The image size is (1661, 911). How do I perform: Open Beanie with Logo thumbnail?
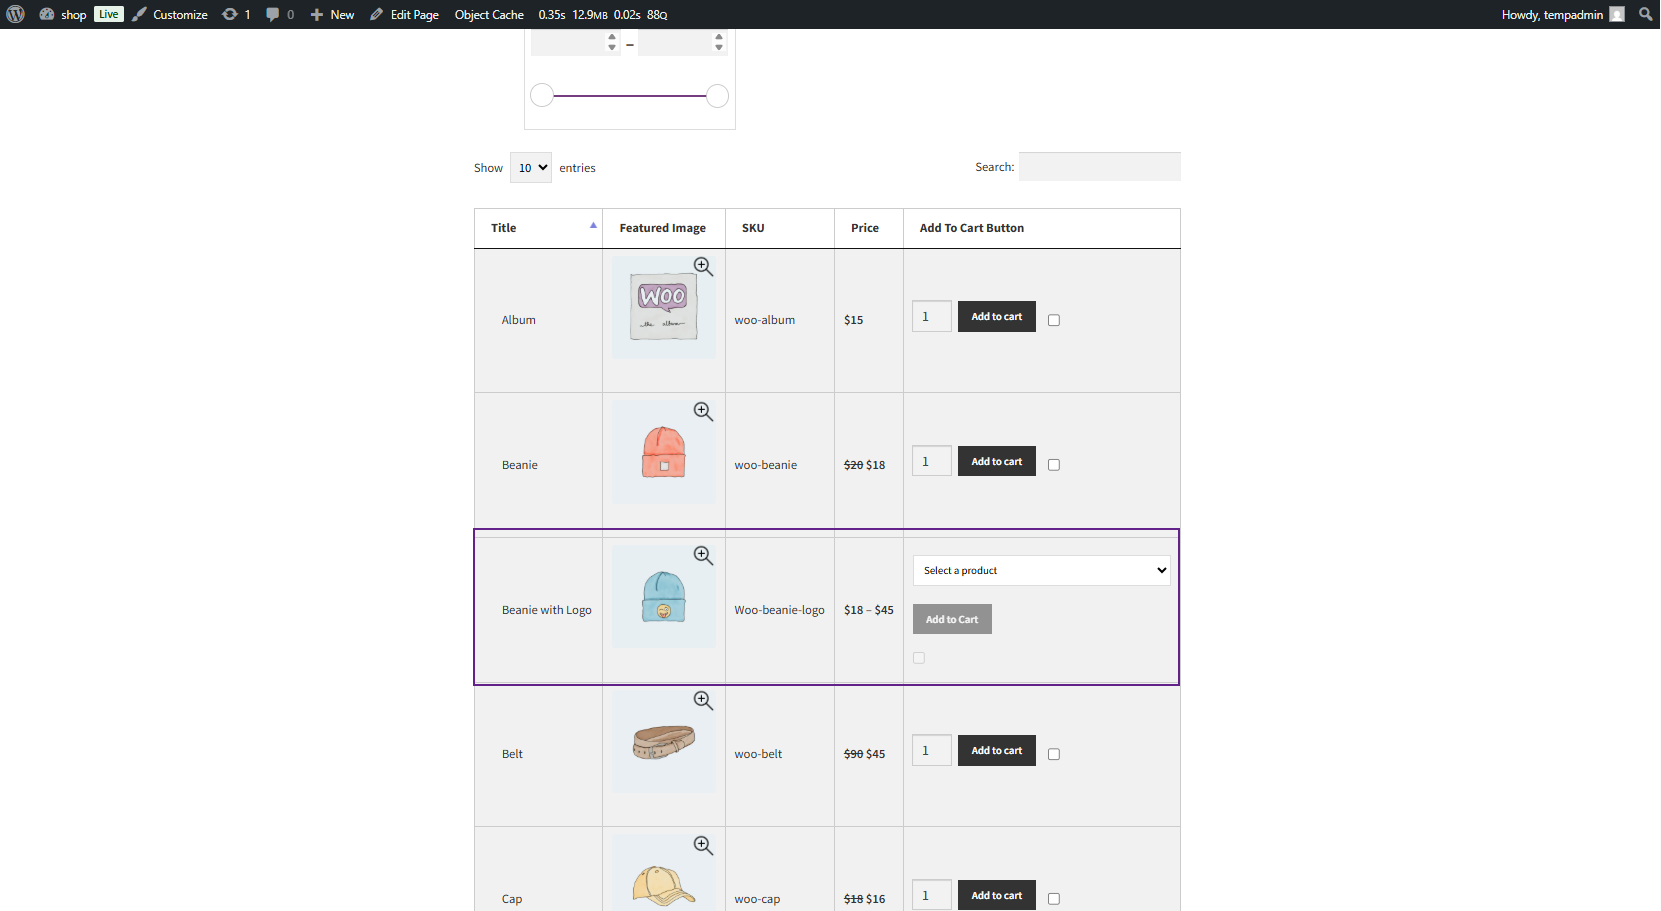[664, 597]
